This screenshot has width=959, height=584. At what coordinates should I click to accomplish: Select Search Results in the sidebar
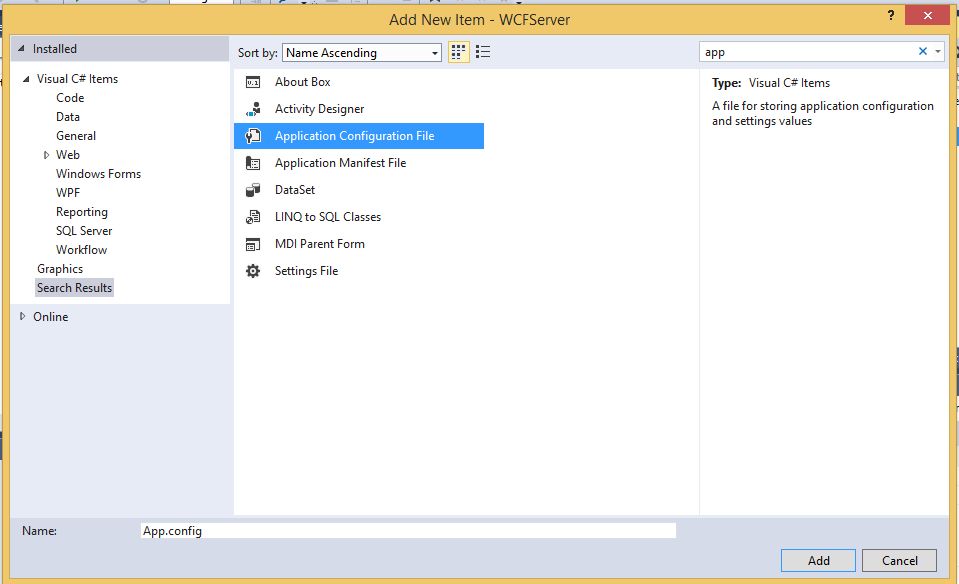click(74, 287)
